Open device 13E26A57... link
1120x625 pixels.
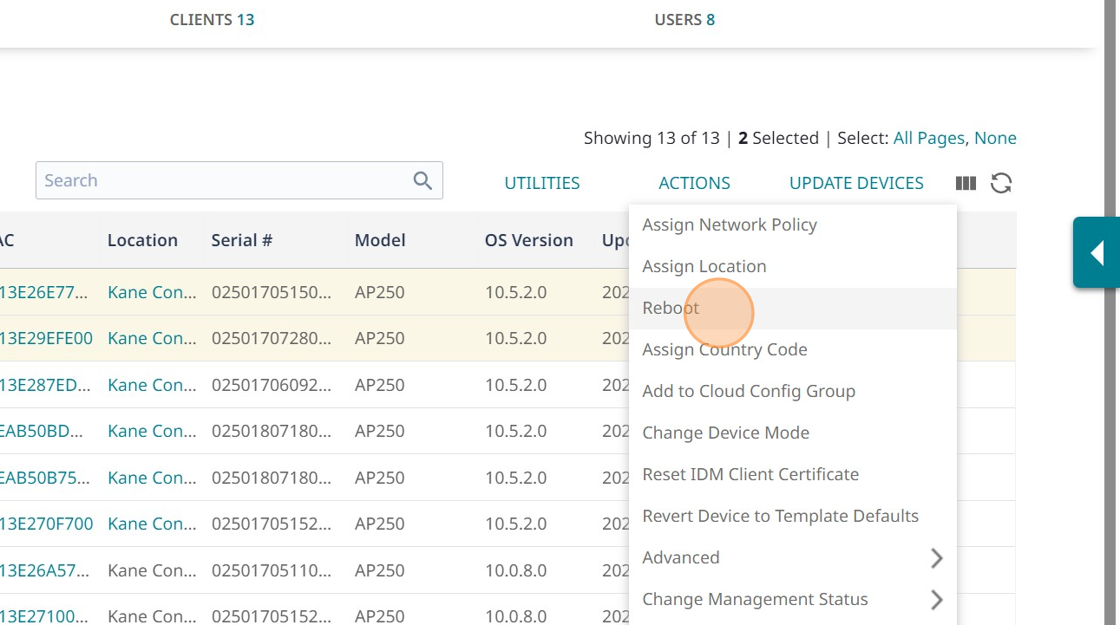(x=44, y=571)
